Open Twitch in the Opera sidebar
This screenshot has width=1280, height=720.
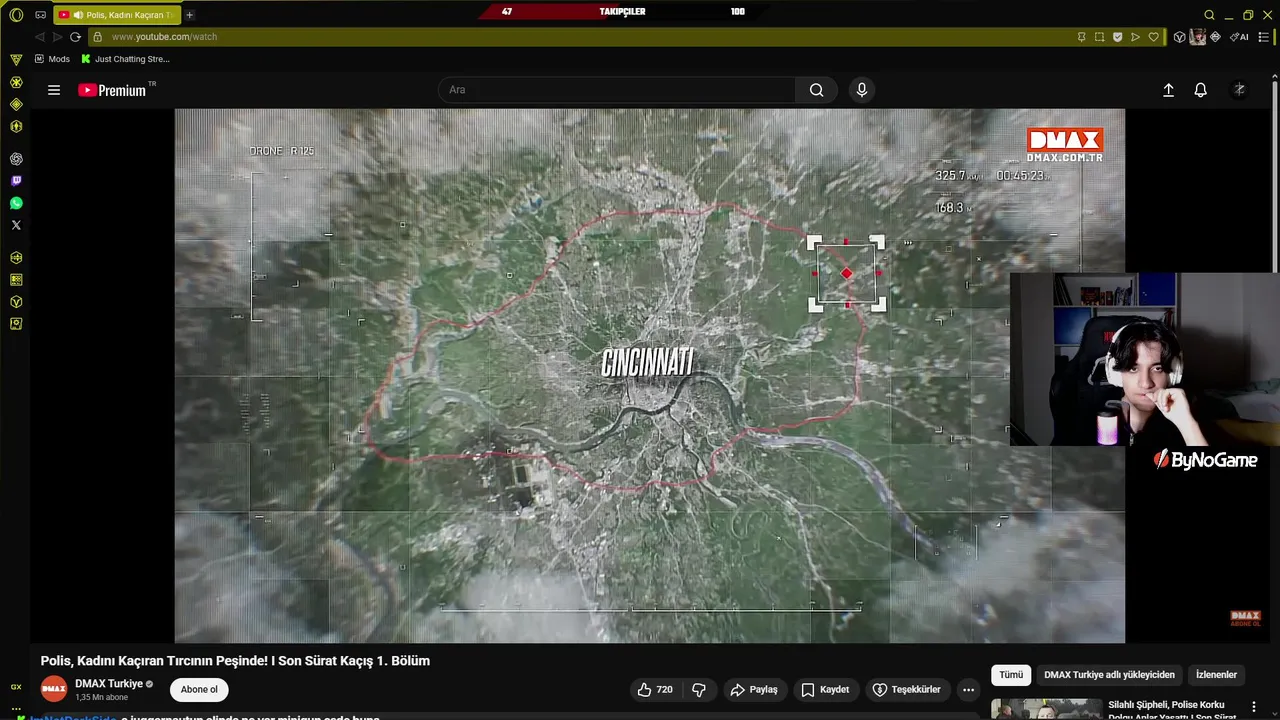point(16,181)
